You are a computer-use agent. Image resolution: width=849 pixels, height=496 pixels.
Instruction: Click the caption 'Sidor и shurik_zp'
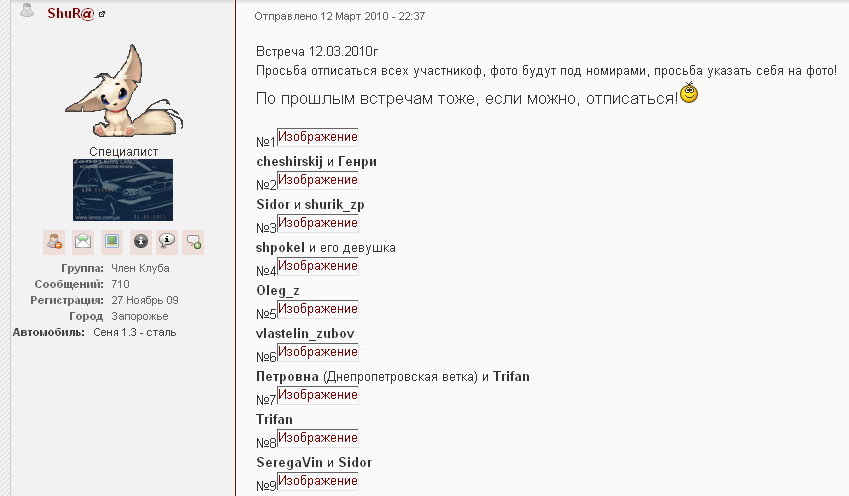(x=310, y=205)
